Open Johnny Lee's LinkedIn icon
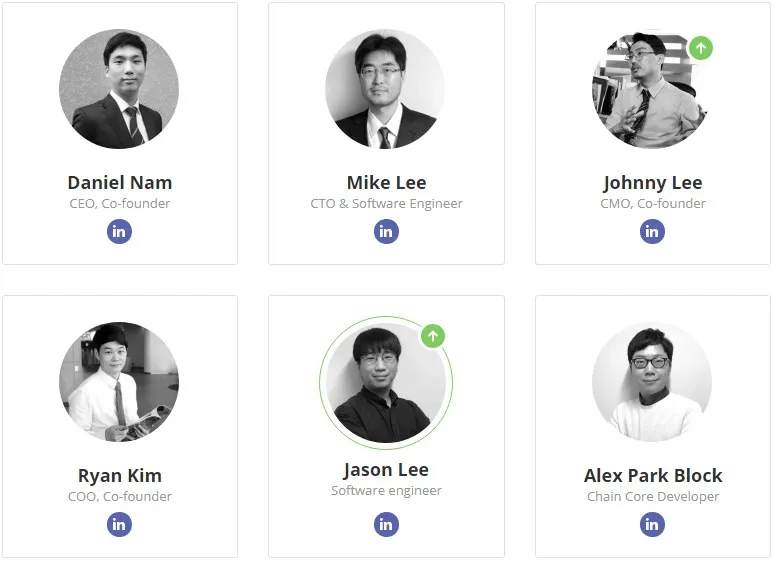 652,231
